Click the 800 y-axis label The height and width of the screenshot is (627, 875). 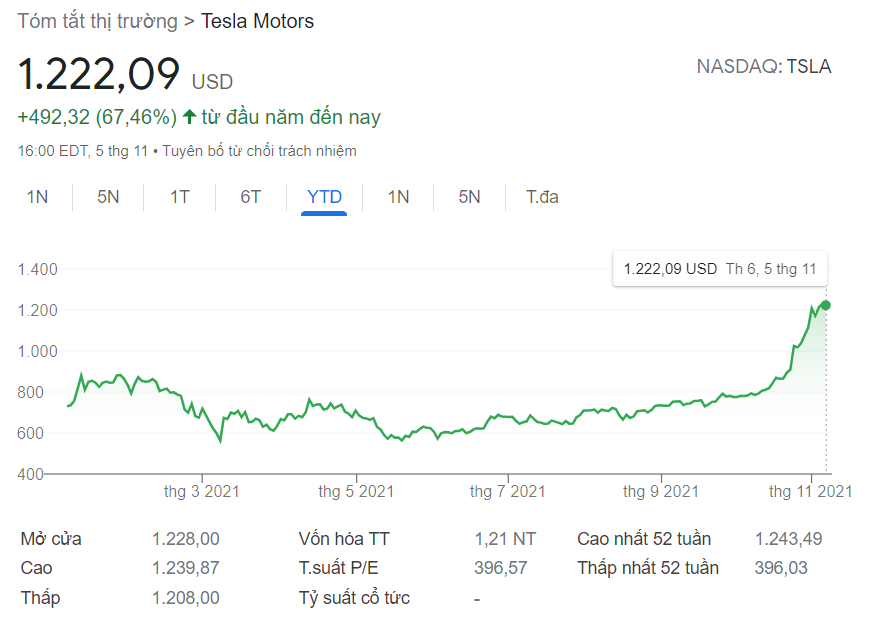click(30, 392)
